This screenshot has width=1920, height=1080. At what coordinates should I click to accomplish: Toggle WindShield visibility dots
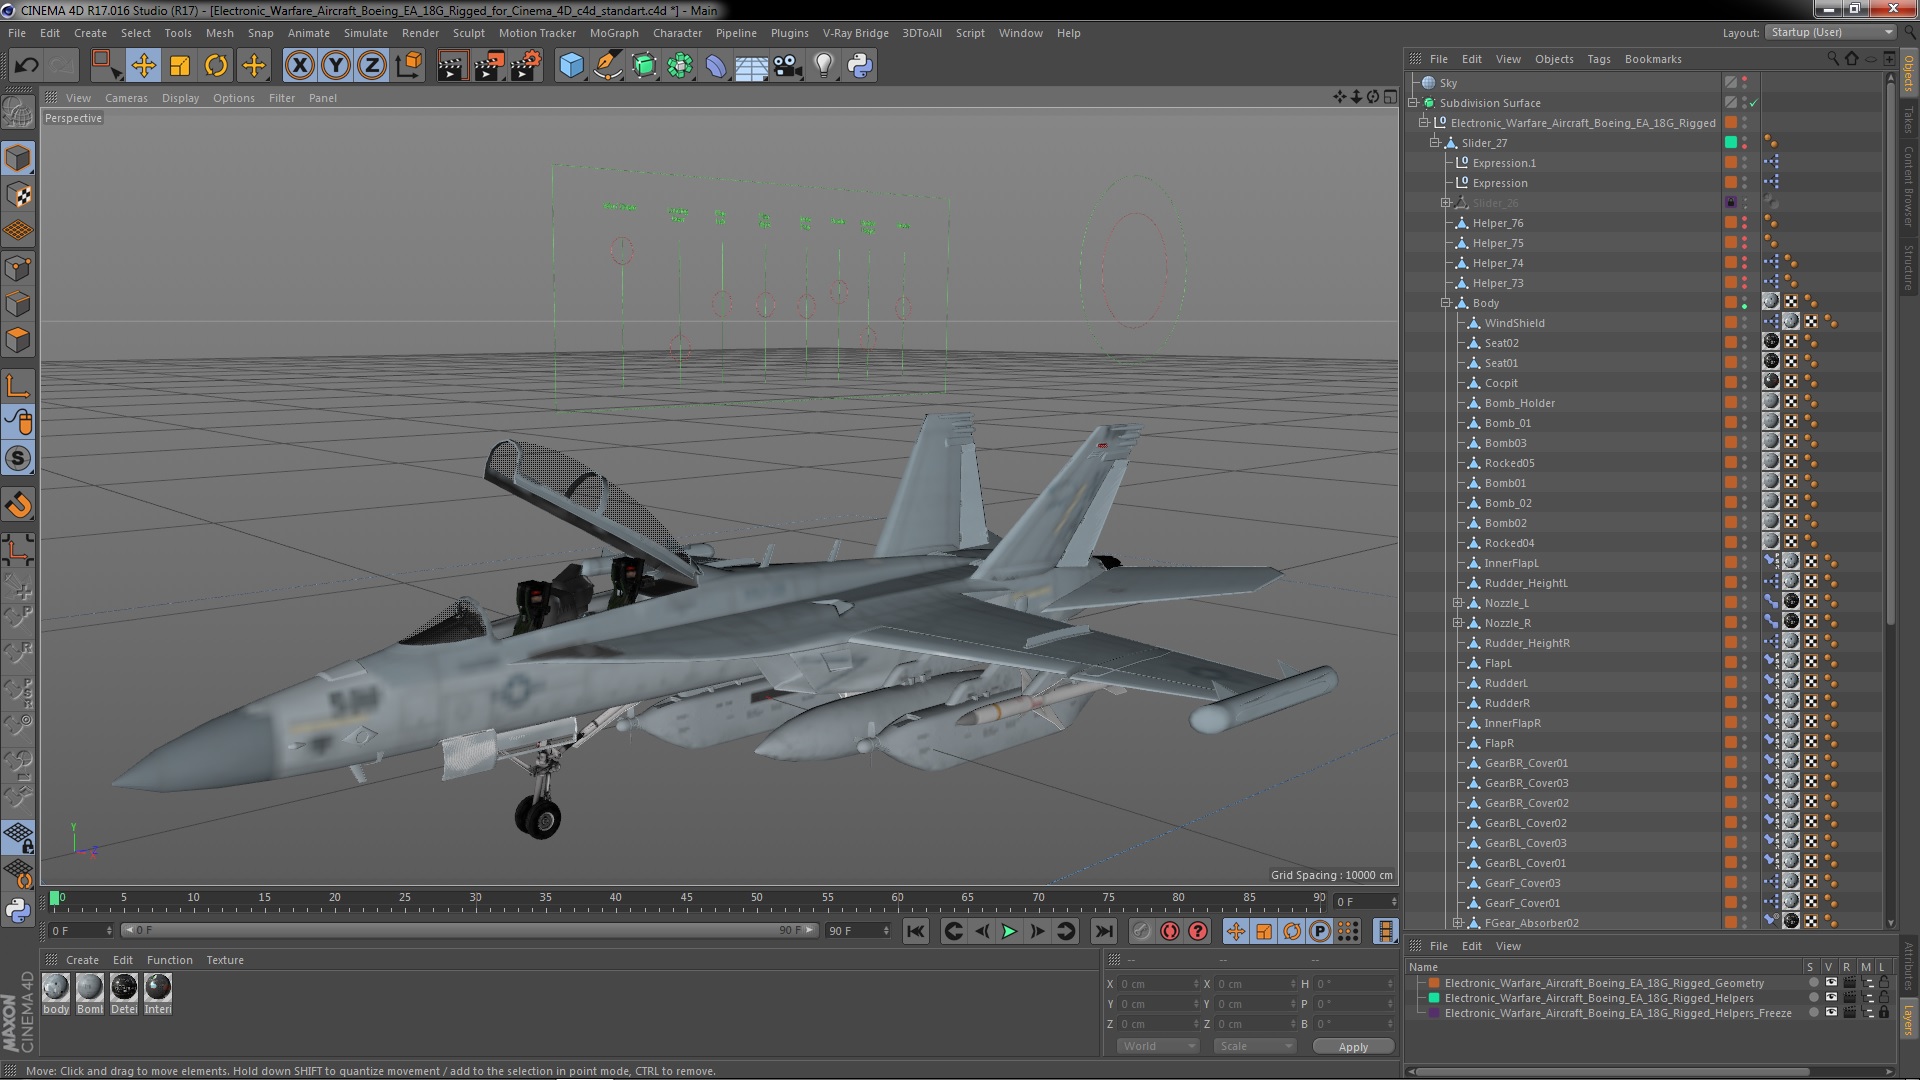point(1745,323)
